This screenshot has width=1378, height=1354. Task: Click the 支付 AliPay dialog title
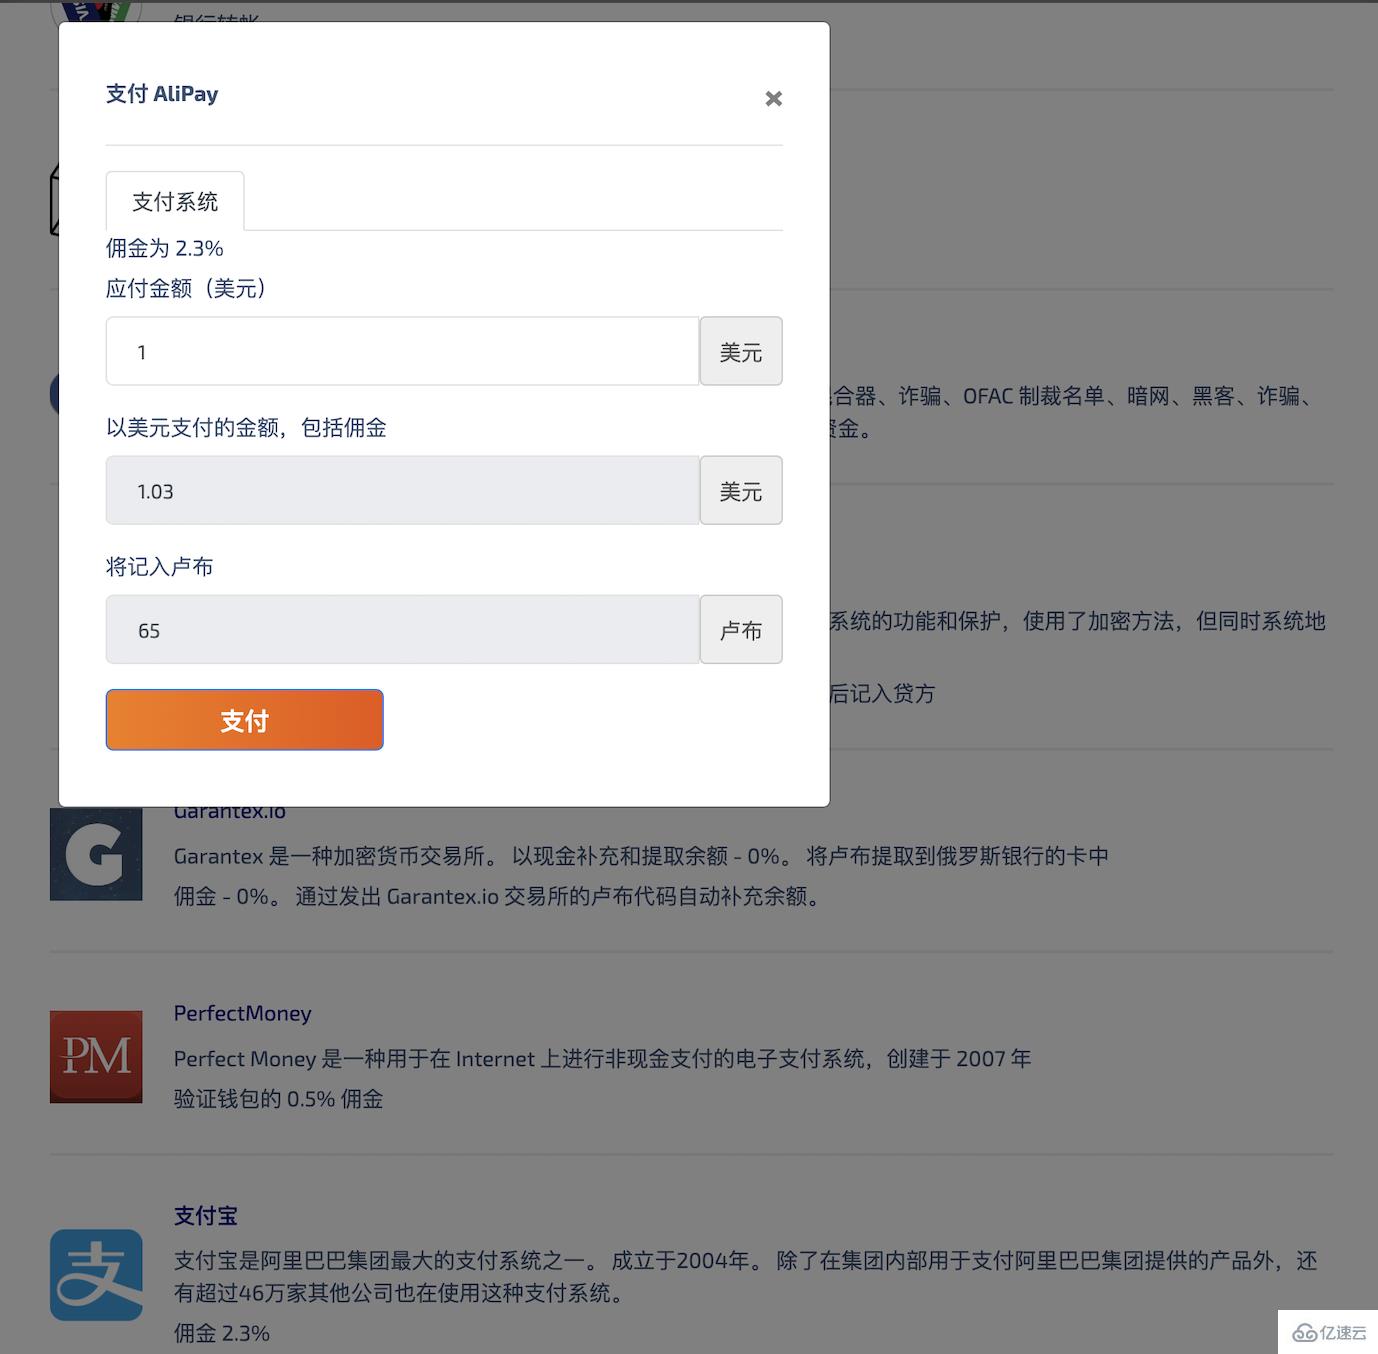(x=162, y=94)
